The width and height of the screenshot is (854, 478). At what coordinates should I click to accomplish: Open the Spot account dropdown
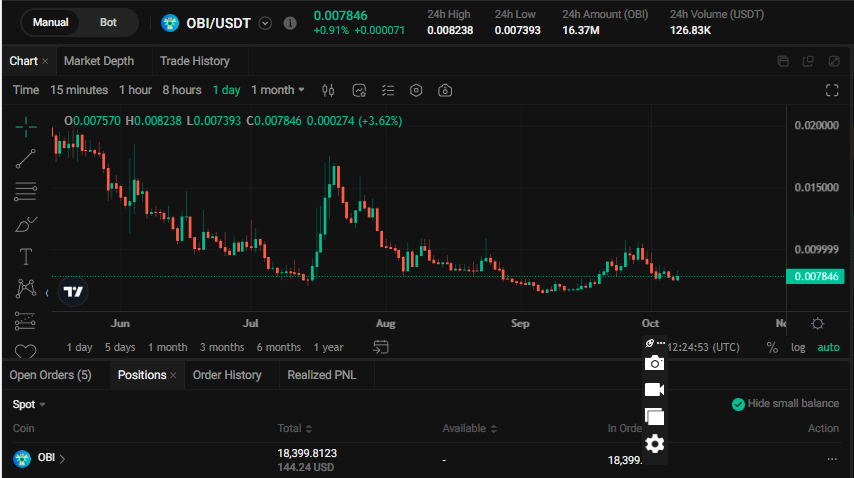29,405
